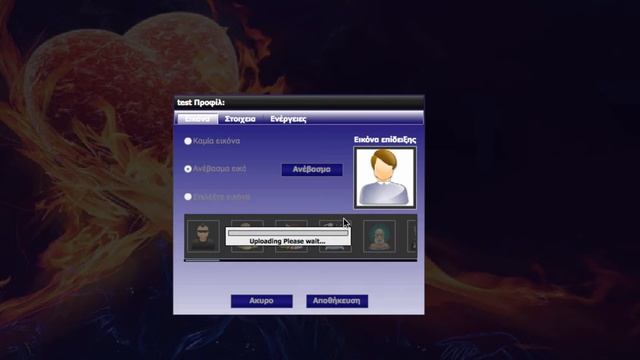Click the display picture preview avatar
Viewport: 640px width, 360px height.
pos(384,178)
